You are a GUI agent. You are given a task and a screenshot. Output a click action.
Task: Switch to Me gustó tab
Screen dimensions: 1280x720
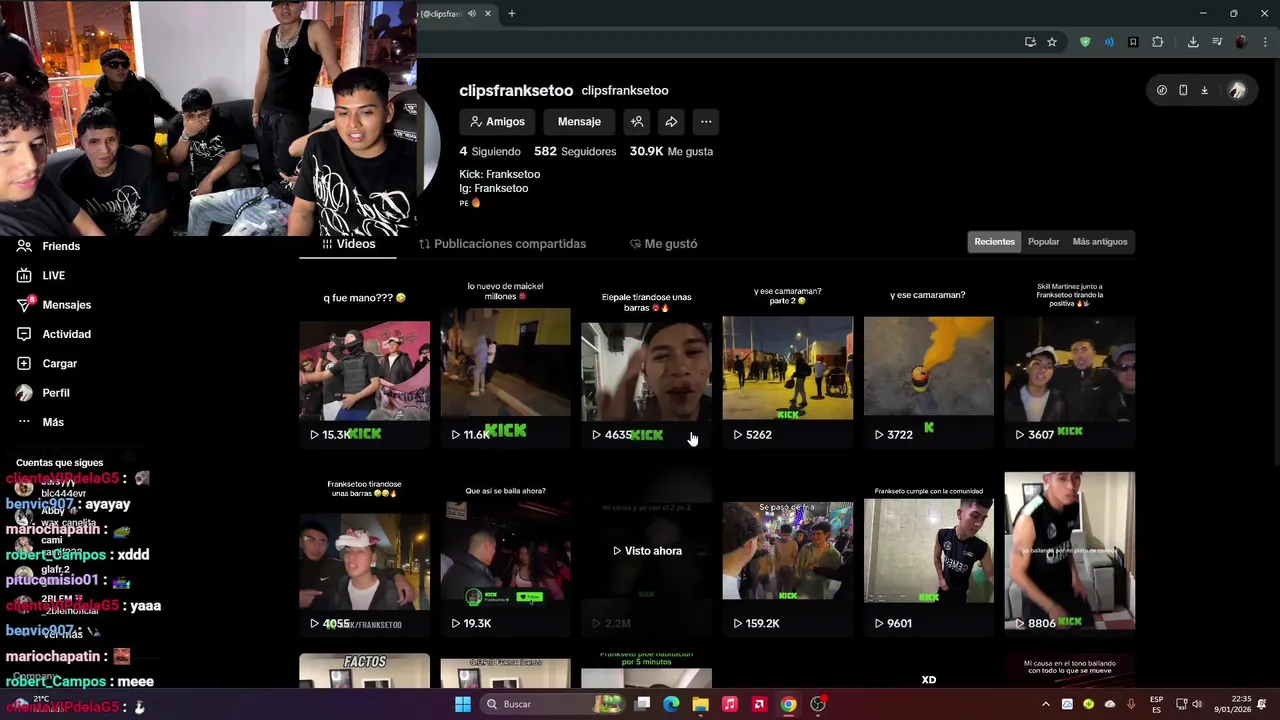coord(663,244)
